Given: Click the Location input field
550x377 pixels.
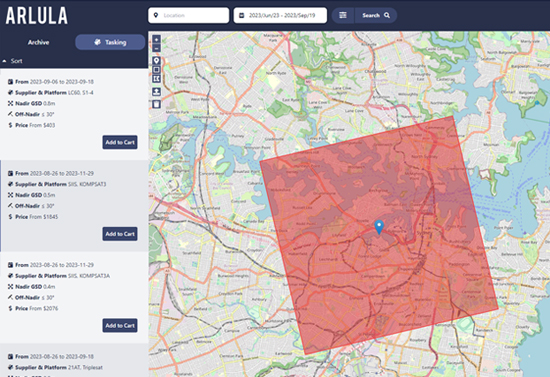Looking at the screenshot, I should click(189, 15).
